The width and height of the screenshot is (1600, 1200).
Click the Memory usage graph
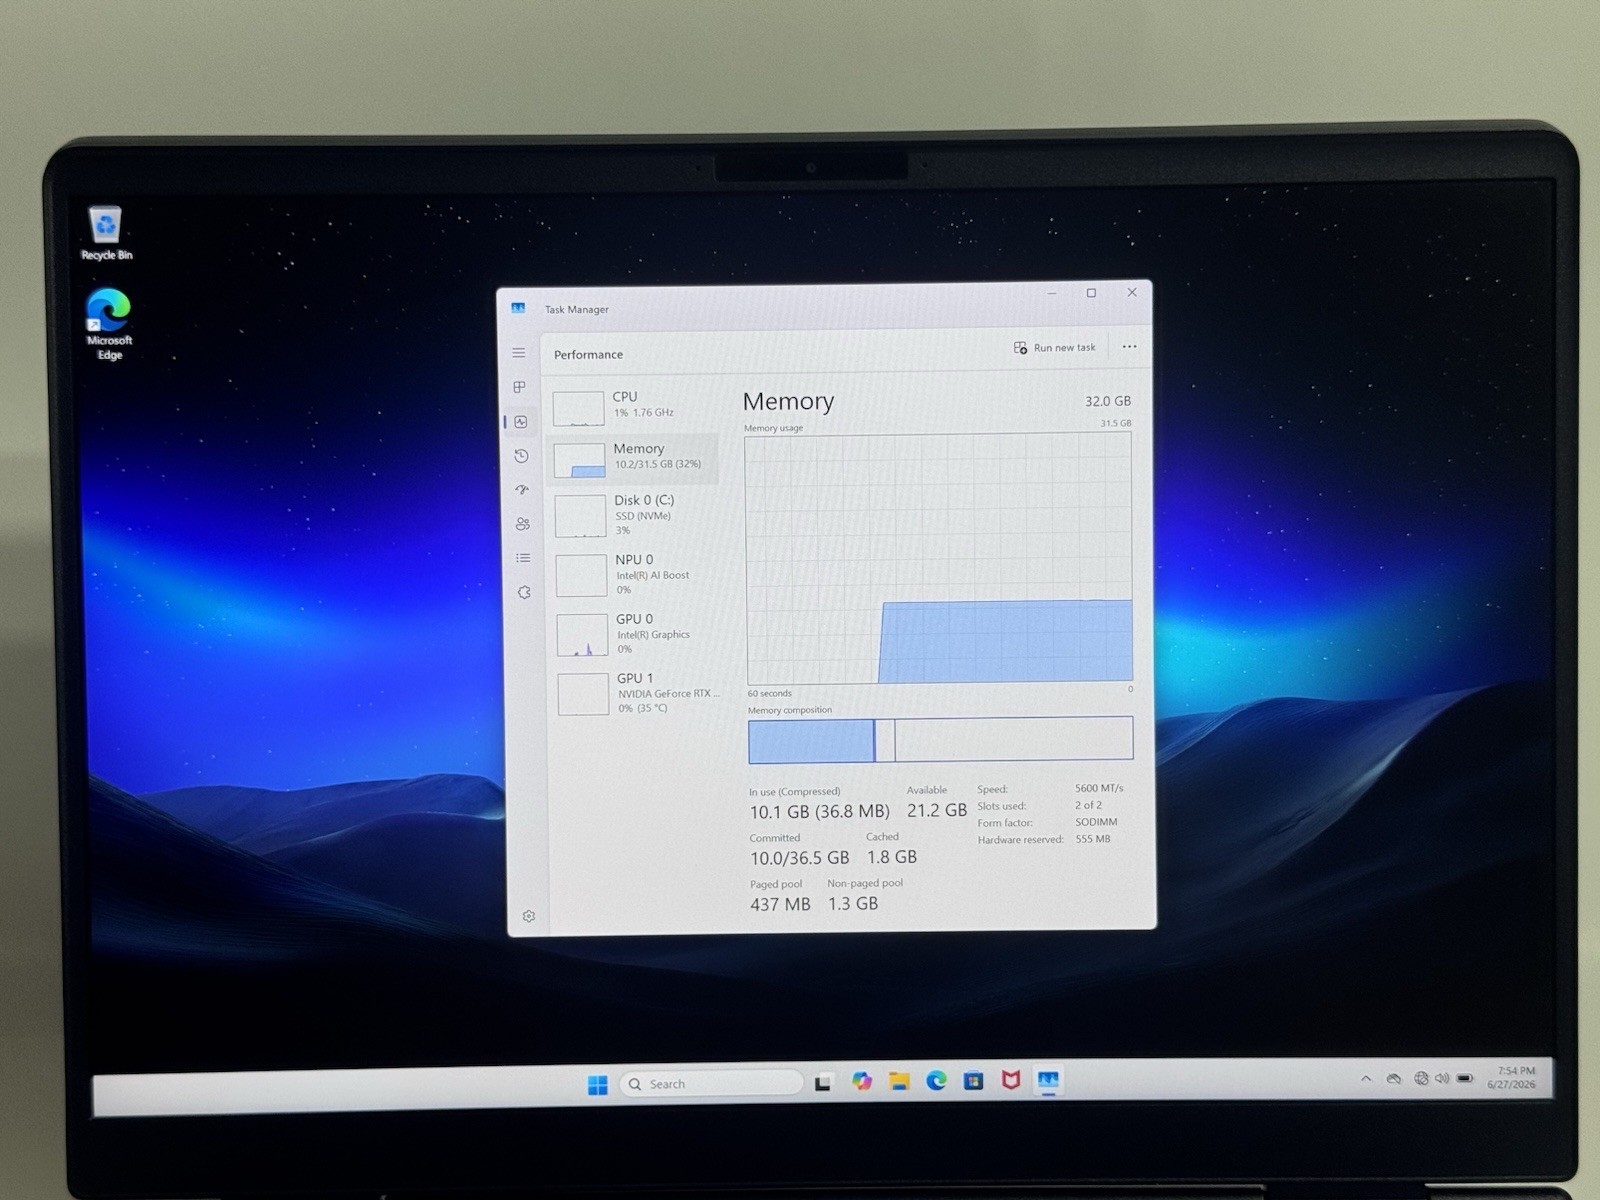tap(939, 558)
